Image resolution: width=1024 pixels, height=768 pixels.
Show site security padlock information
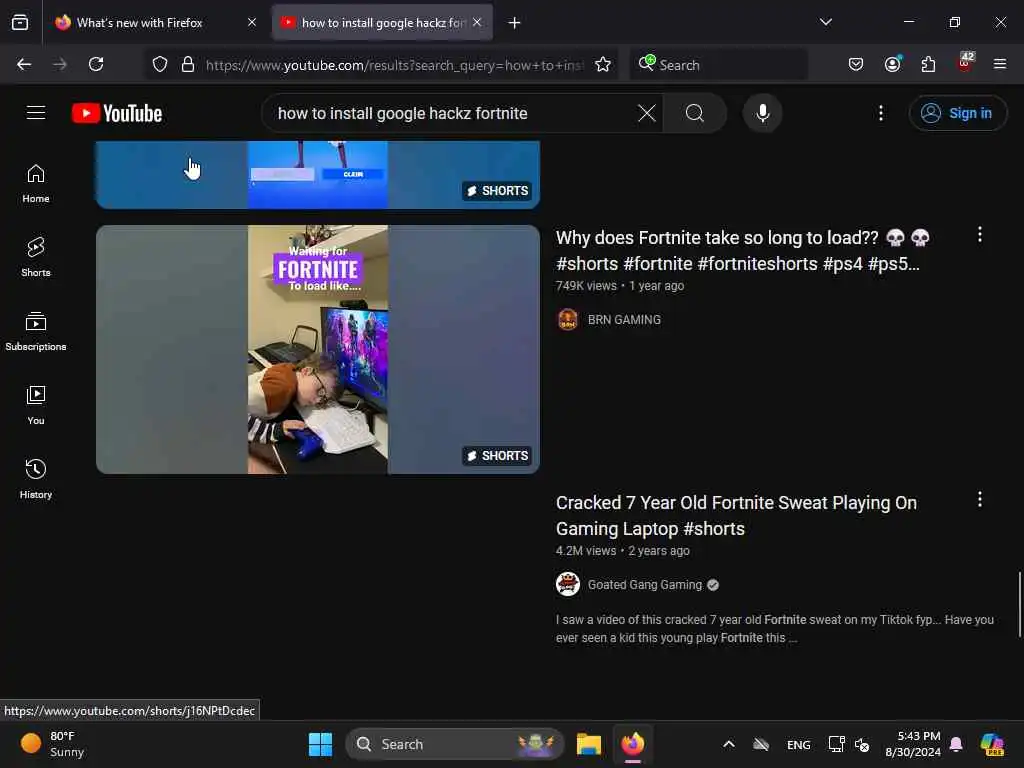188,65
